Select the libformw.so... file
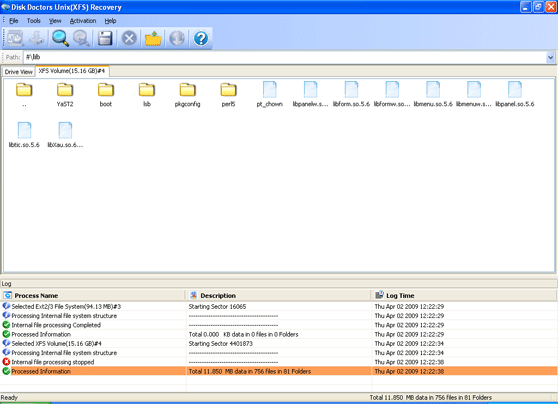 click(392, 94)
